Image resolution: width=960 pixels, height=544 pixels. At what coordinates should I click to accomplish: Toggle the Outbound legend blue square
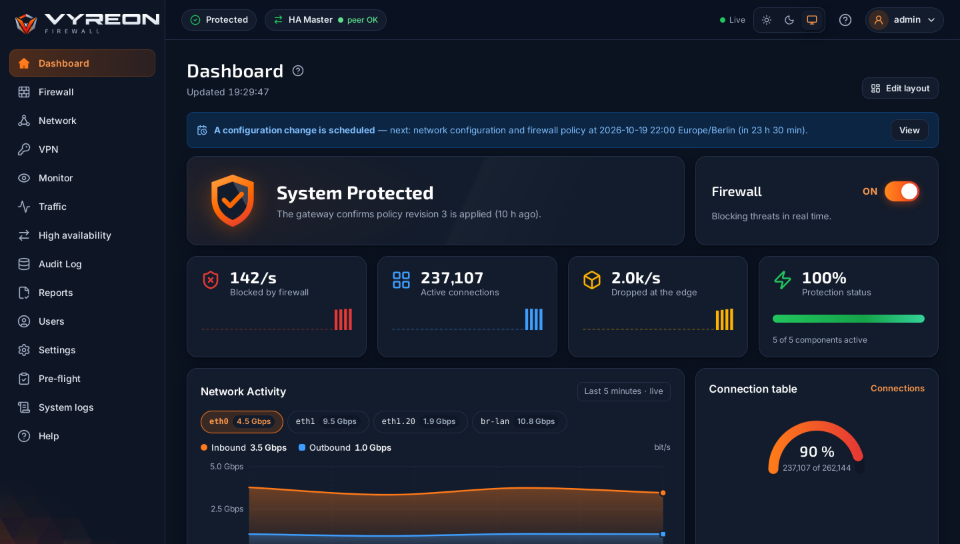pos(302,448)
